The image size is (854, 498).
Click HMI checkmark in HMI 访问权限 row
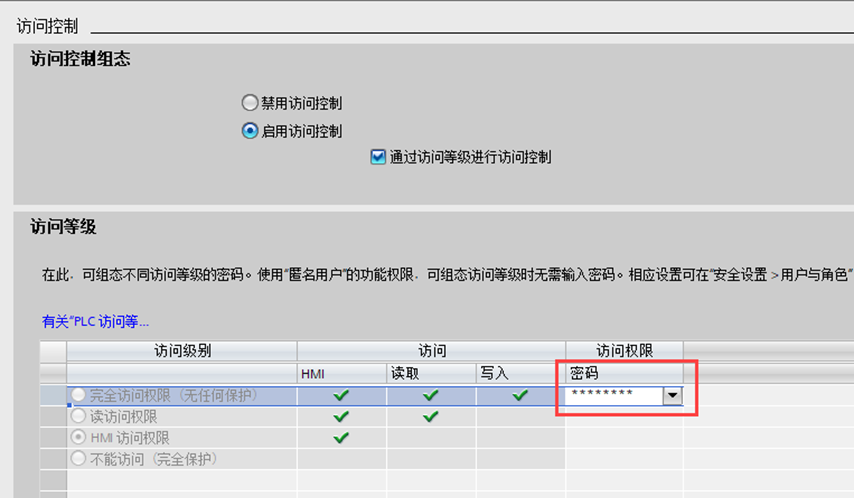coord(342,438)
